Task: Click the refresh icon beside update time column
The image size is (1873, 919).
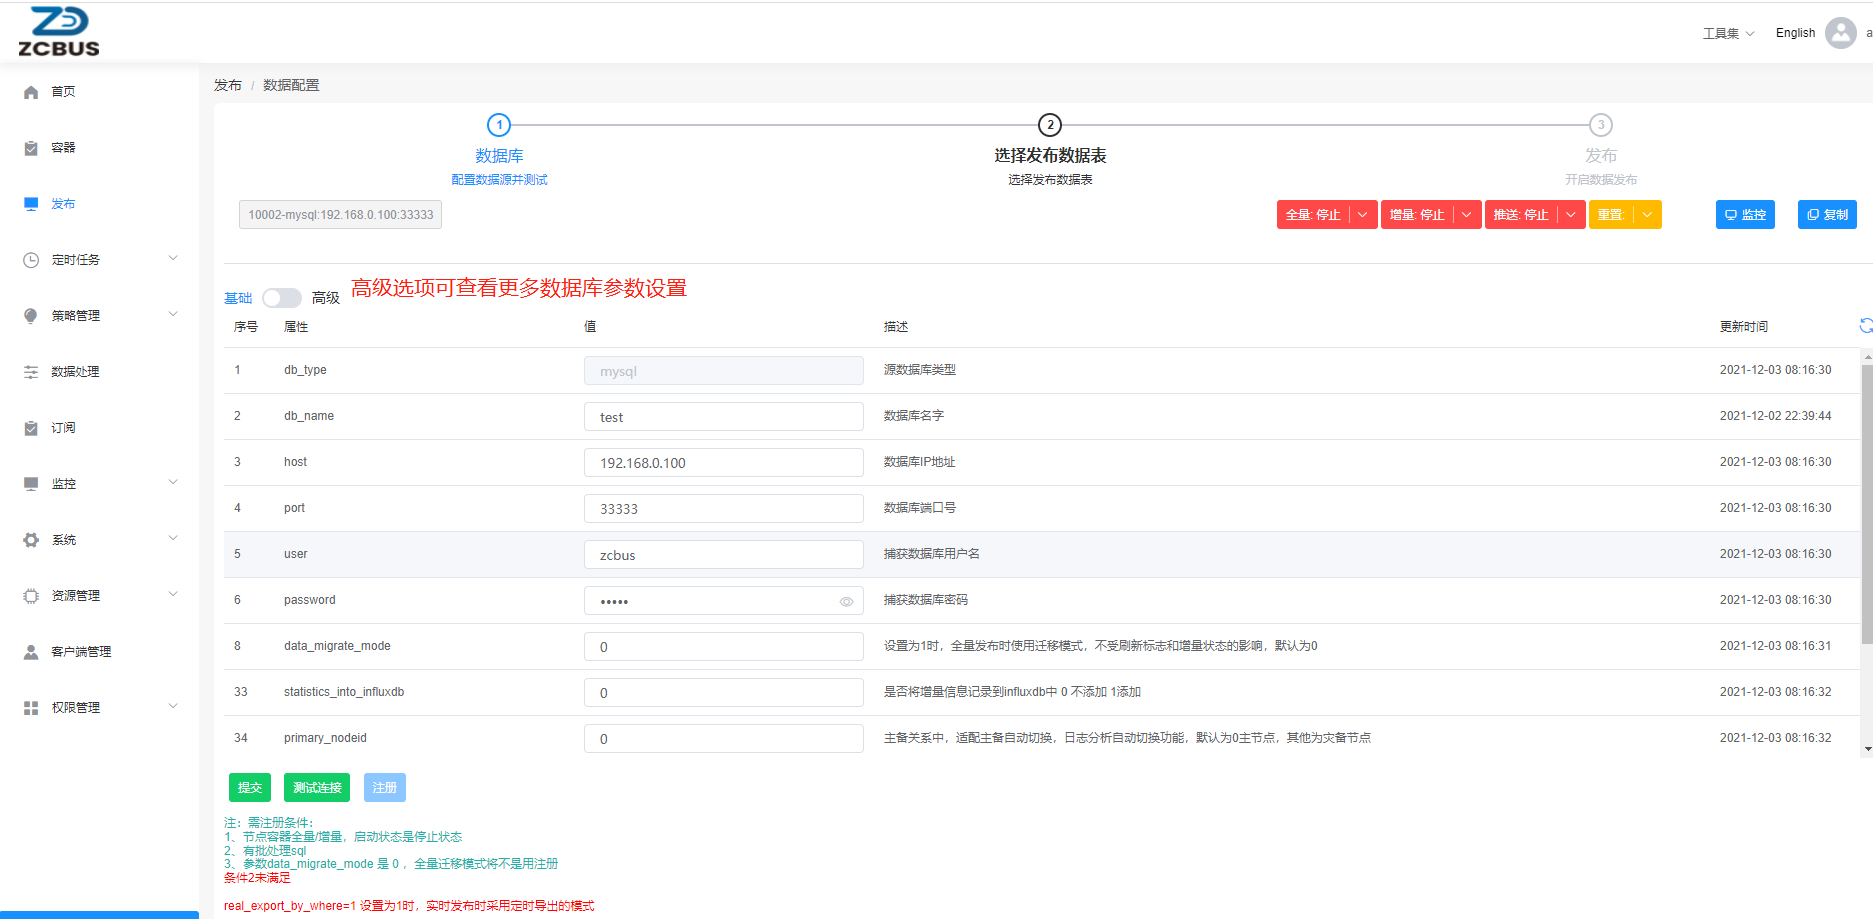Action: coord(1865,326)
